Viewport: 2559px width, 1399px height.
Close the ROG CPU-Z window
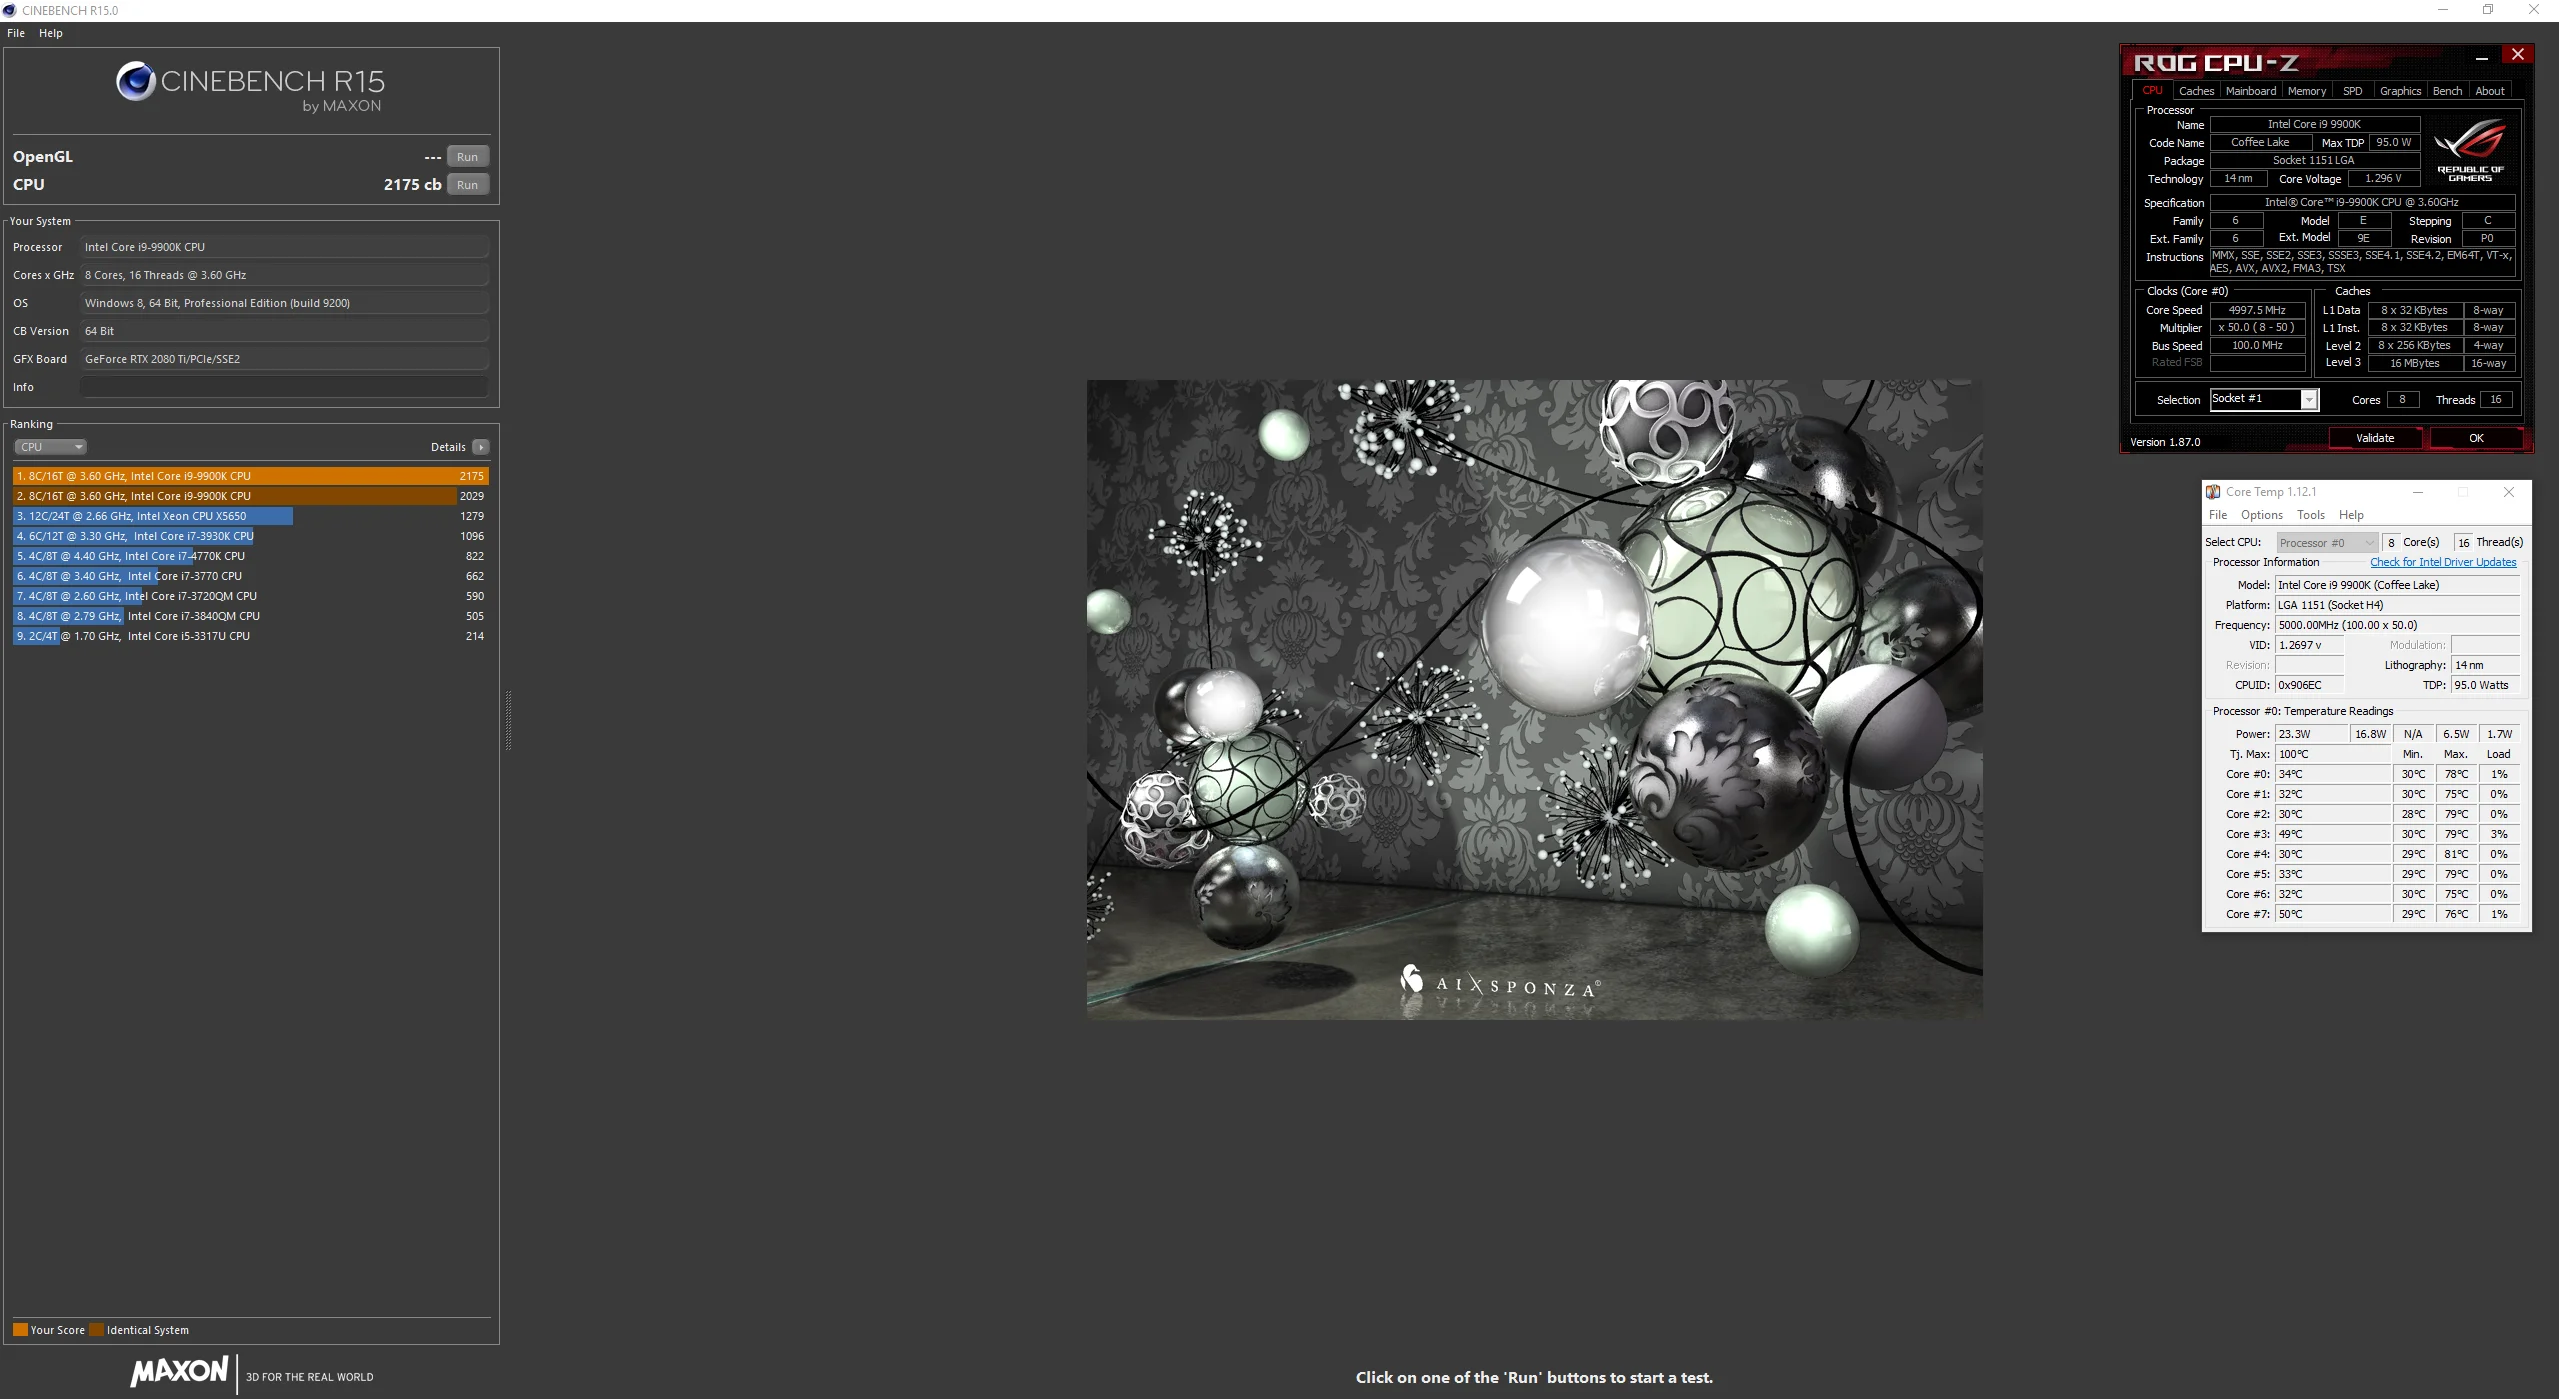[x=2517, y=54]
